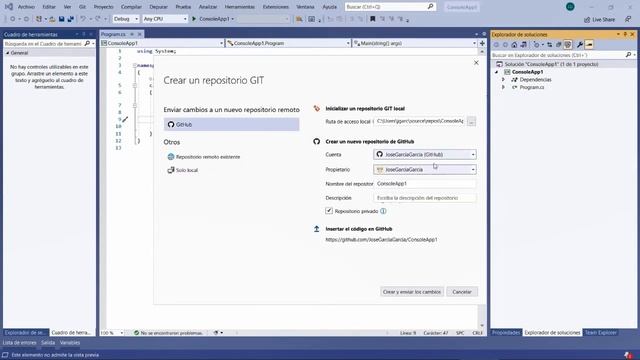The width and height of the screenshot is (640, 360).
Task: Click the Solution Explorer show all files icon
Action: [568, 44]
